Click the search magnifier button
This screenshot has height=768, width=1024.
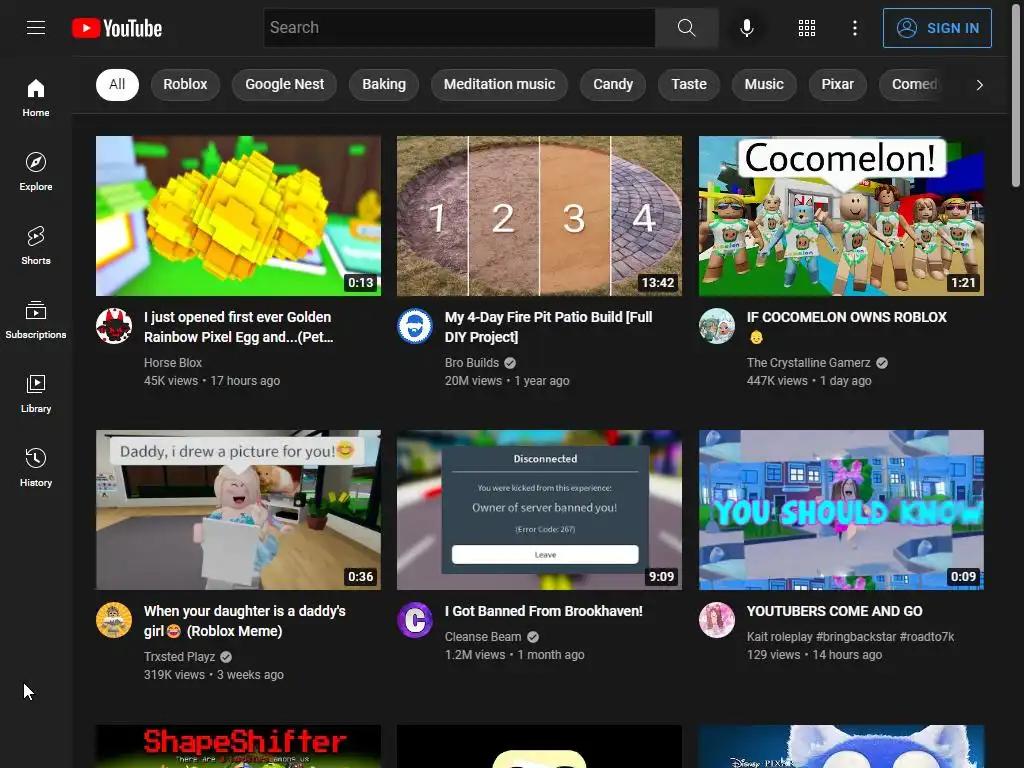coord(686,27)
